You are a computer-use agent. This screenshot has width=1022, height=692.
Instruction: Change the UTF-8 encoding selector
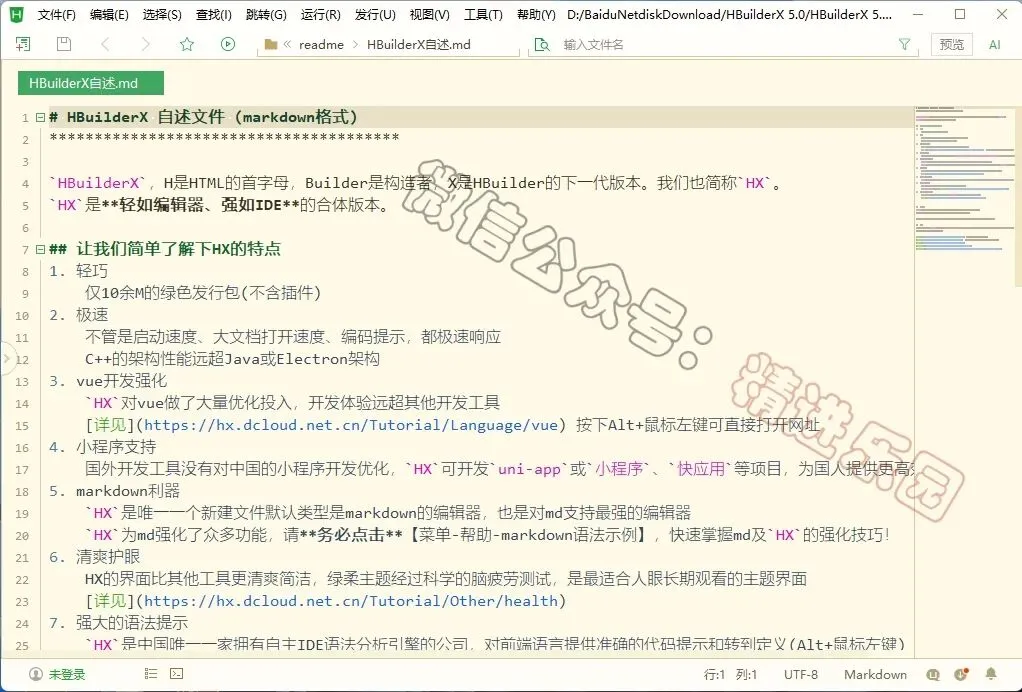point(800,674)
